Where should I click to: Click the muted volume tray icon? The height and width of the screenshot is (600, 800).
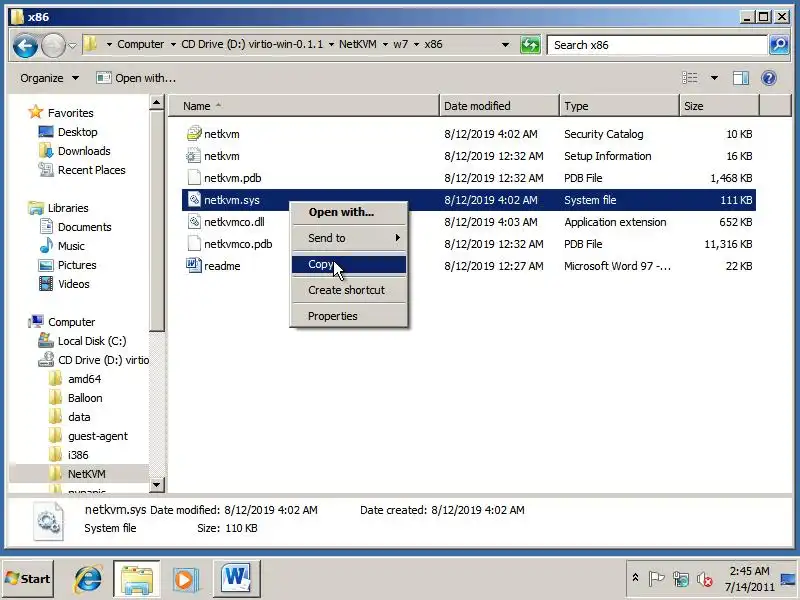pos(705,579)
